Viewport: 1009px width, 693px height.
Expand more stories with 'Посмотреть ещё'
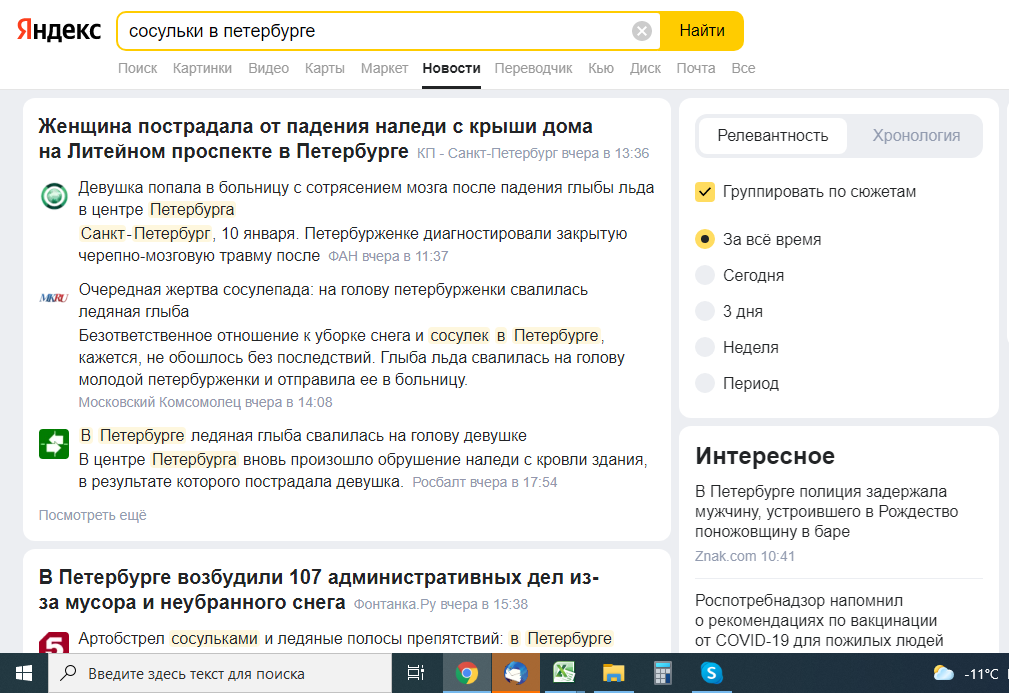[93, 515]
